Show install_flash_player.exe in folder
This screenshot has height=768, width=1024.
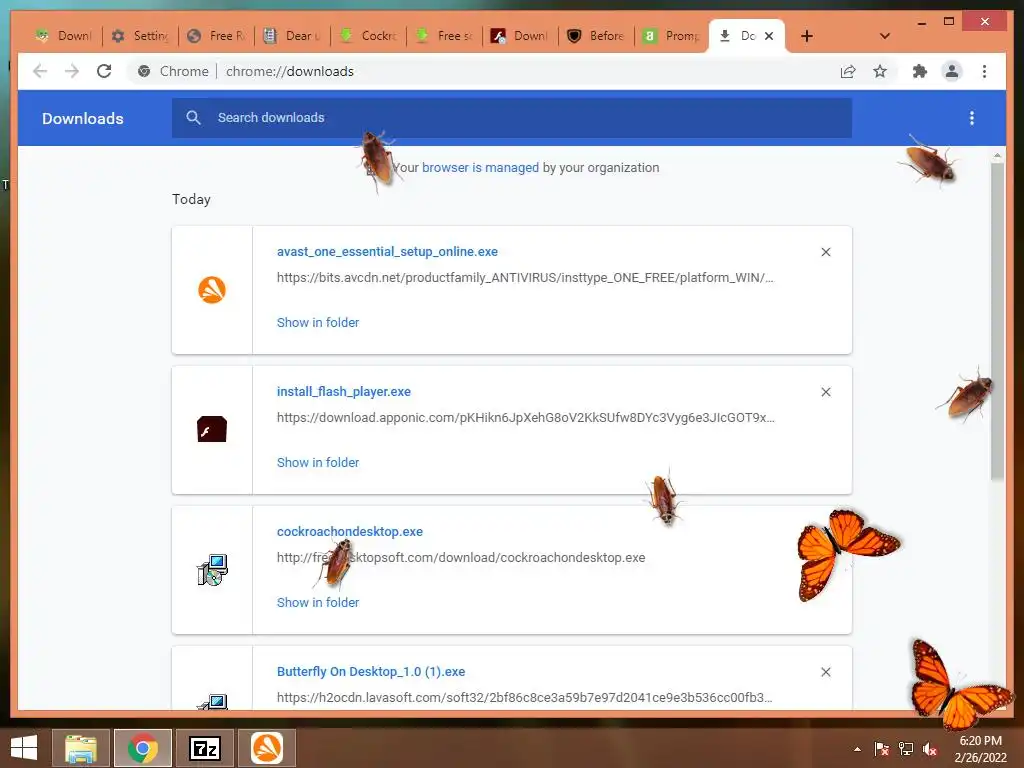(318, 462)
